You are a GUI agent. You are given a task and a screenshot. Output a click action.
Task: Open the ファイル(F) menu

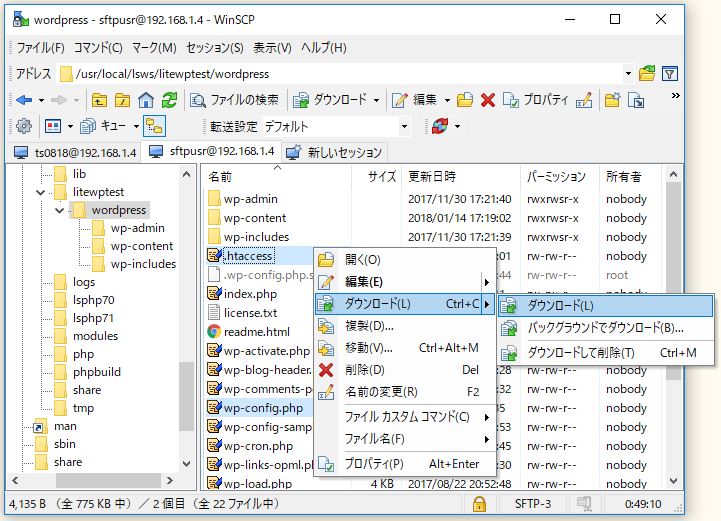coord(40,47)
